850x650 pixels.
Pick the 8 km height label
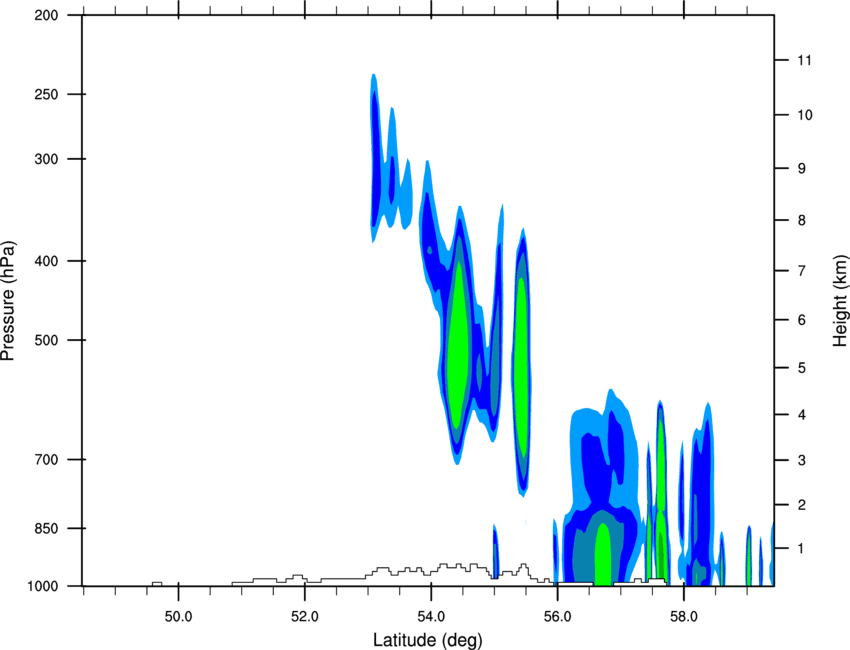pos(802,220)
